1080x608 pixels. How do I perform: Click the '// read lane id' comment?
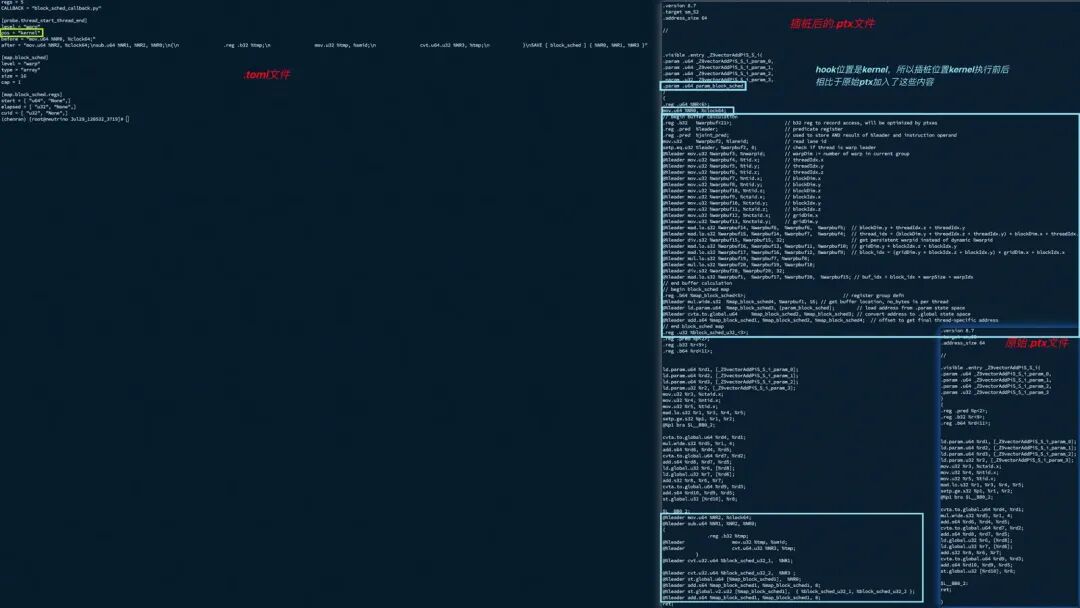[x=806, y=142]
